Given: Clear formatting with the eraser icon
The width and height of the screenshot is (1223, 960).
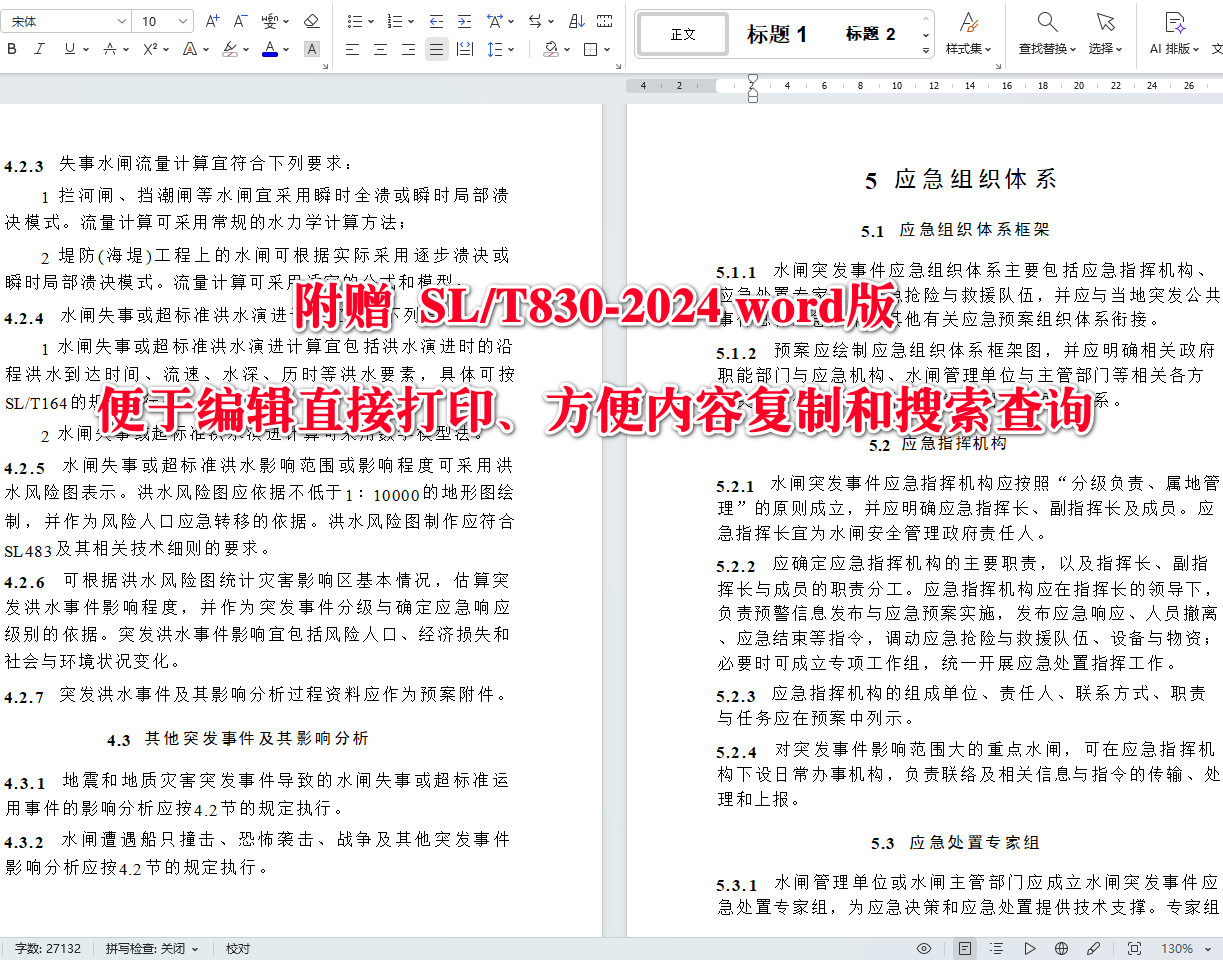Looking at the screenshot, I should point(309,20).
